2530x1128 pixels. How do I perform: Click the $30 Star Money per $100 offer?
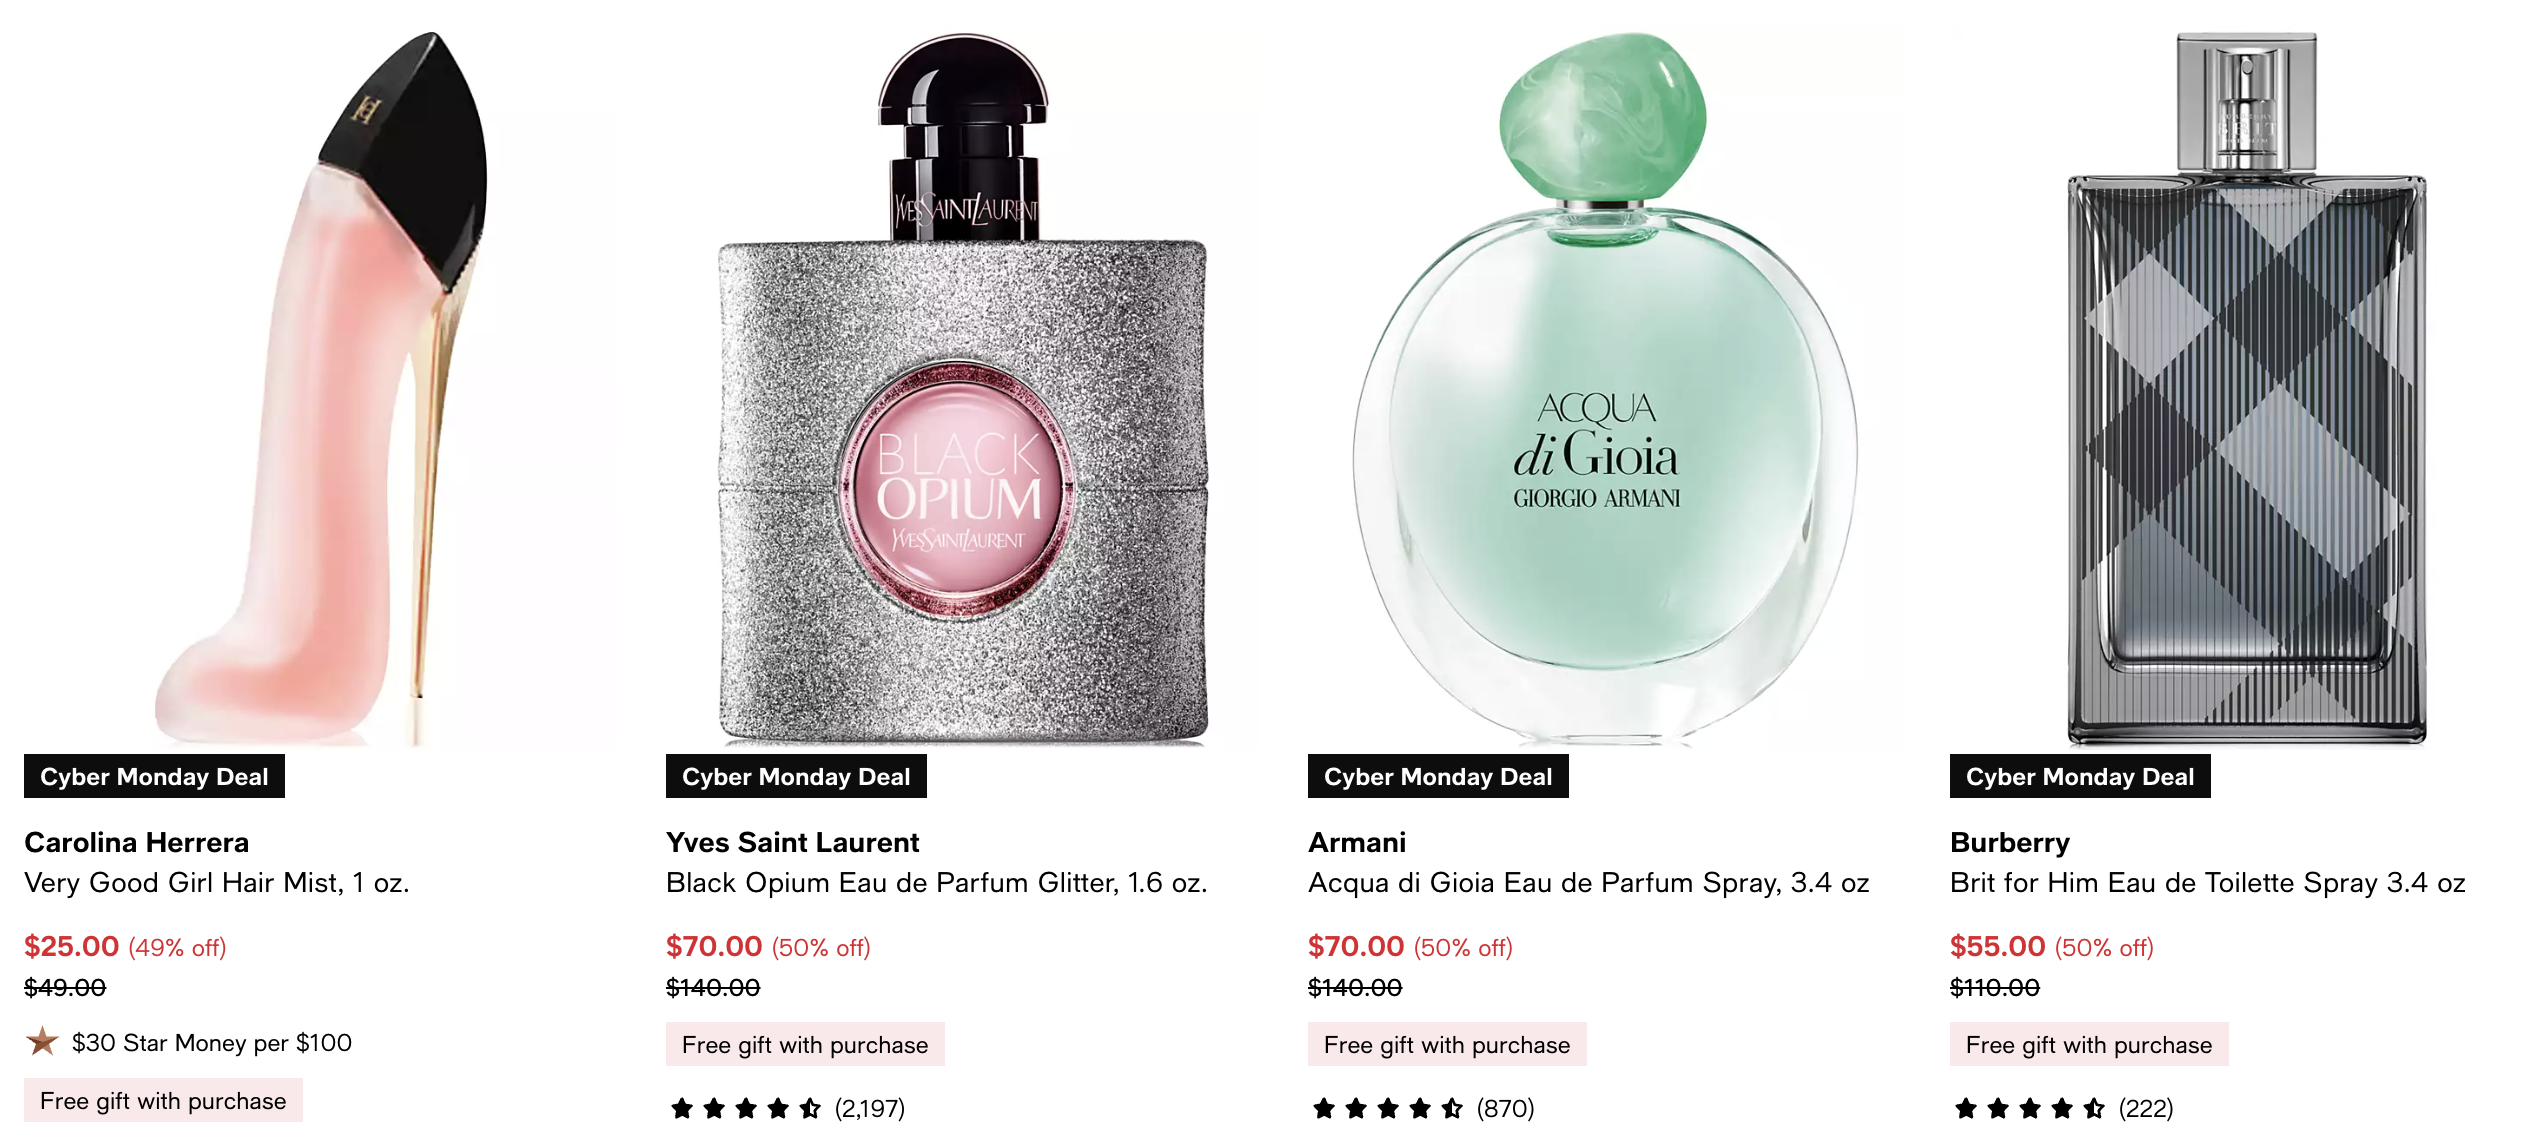[x=212, y=1043]
